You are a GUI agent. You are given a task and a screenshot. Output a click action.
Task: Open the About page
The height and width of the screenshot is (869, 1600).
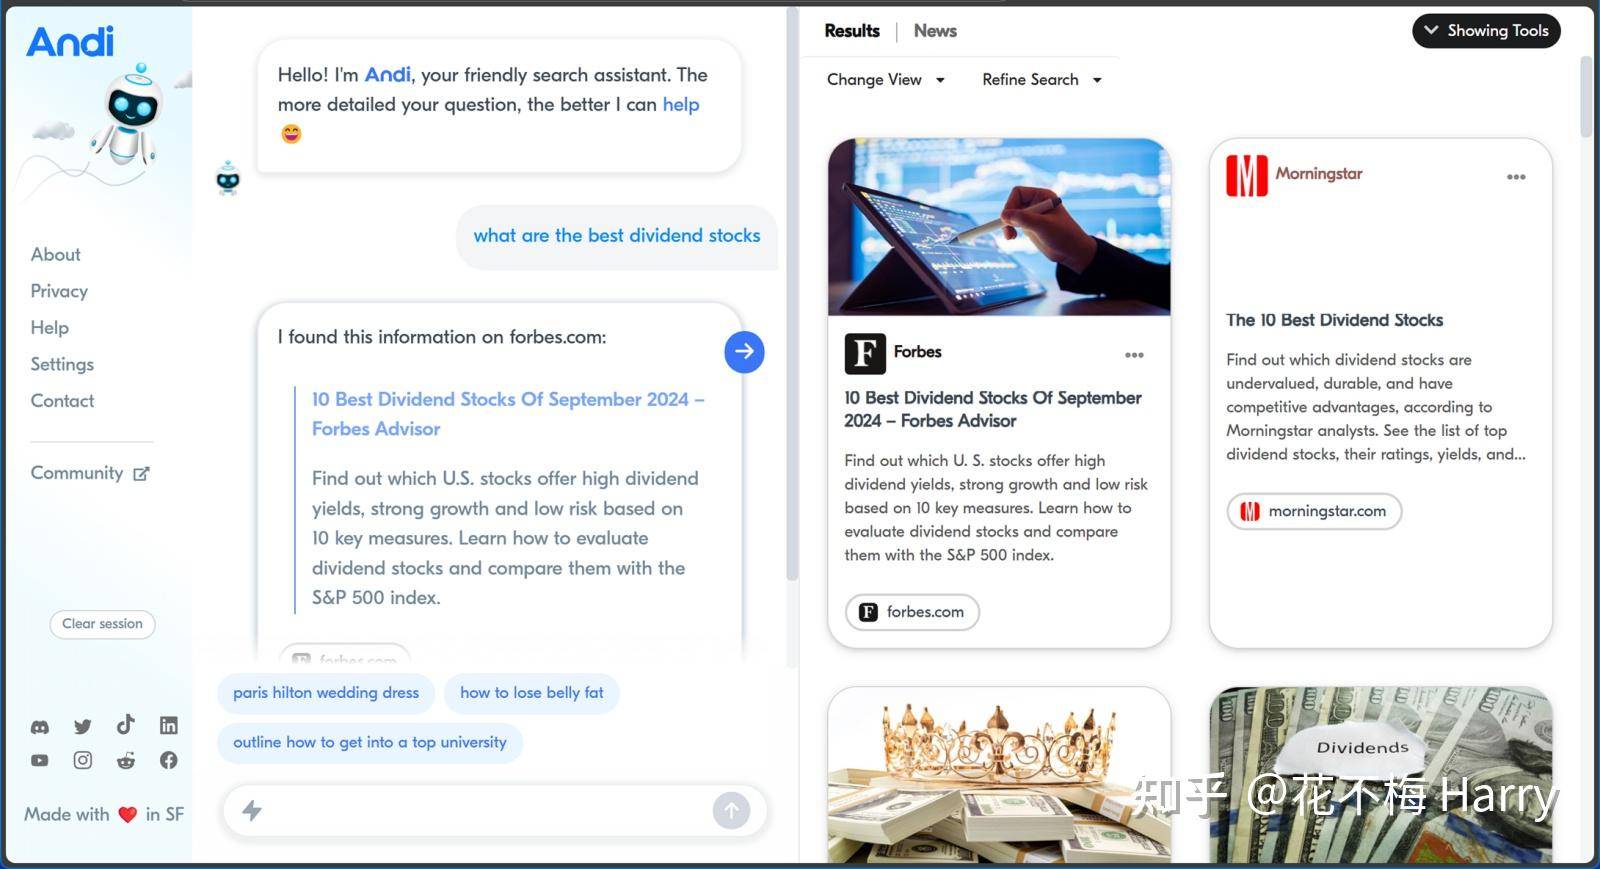(x=56, y=255)
